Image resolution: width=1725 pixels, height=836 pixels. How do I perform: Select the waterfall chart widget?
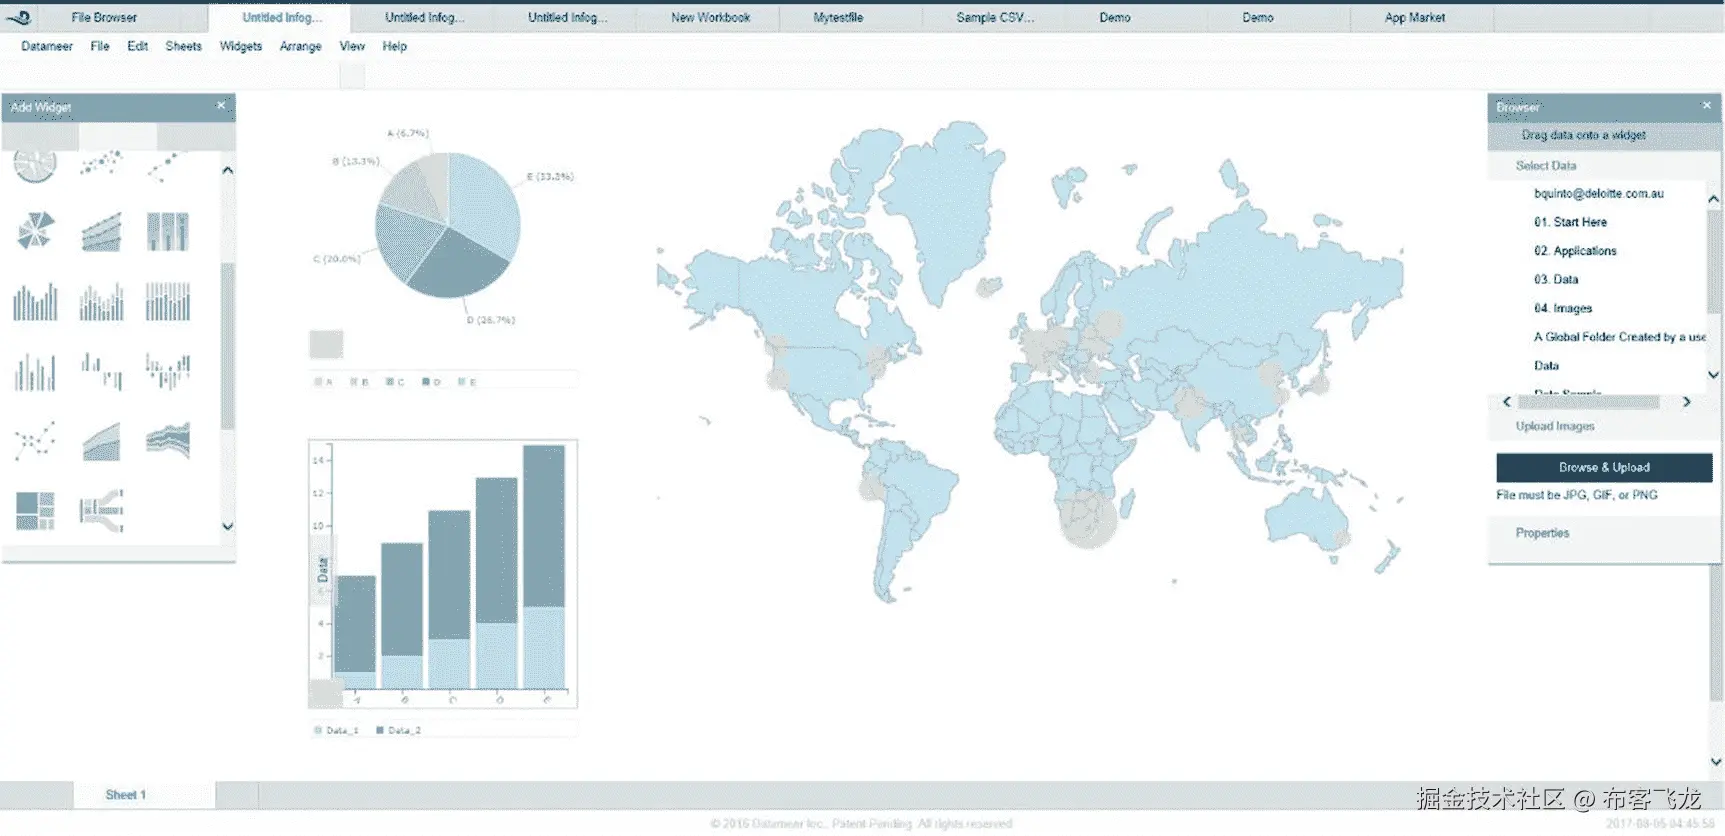click(x=101, y=371)
